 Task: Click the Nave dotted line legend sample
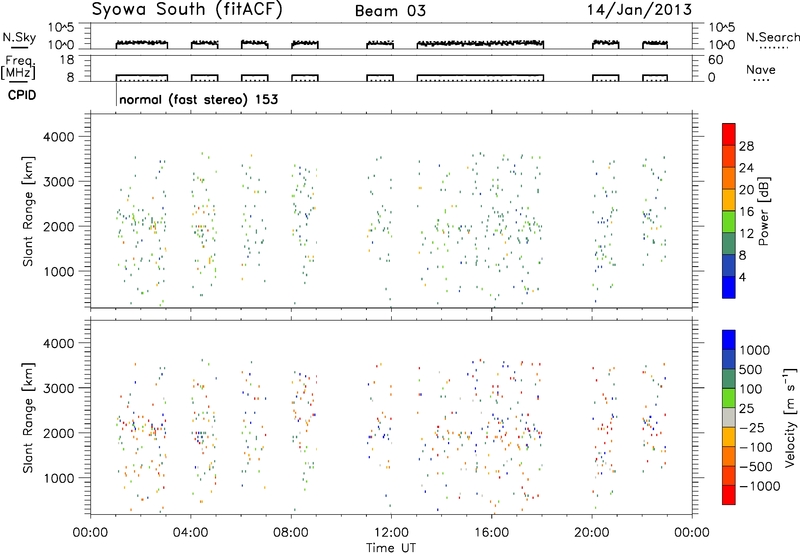pos(761,80)
